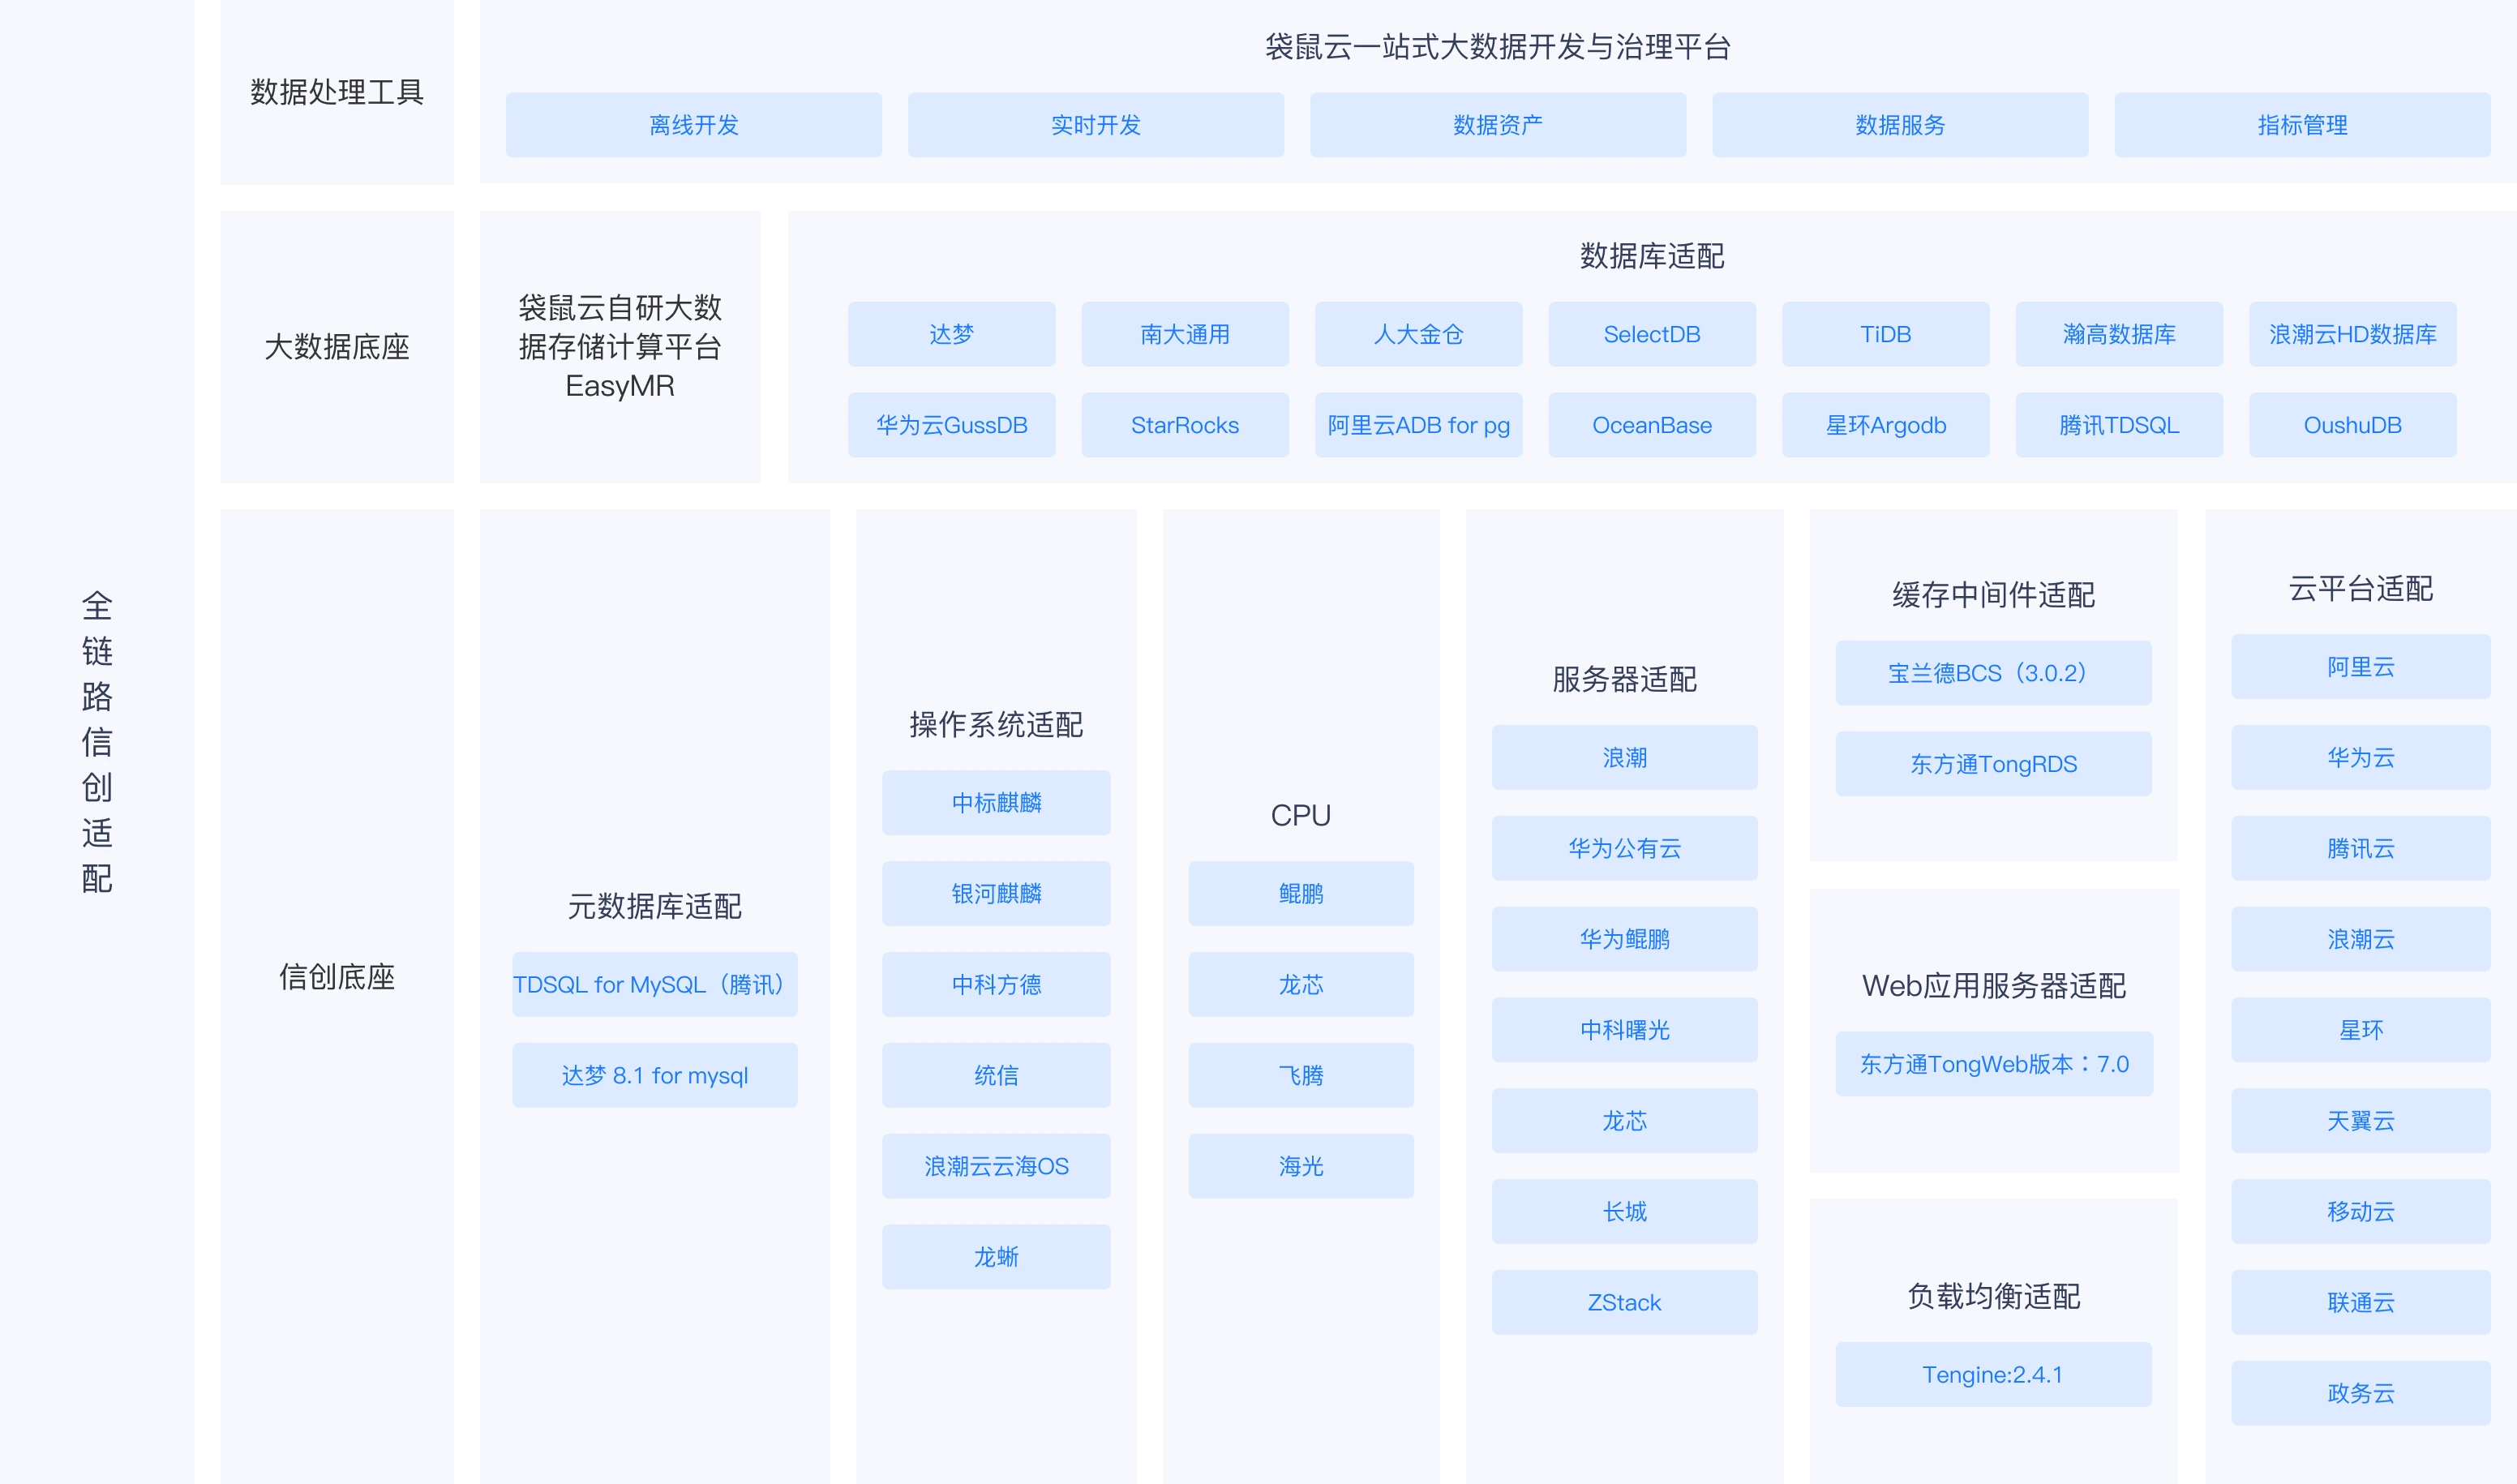Click the TiDB box
Screen dimensions: 2517x1484
[x=1885, y=334]
